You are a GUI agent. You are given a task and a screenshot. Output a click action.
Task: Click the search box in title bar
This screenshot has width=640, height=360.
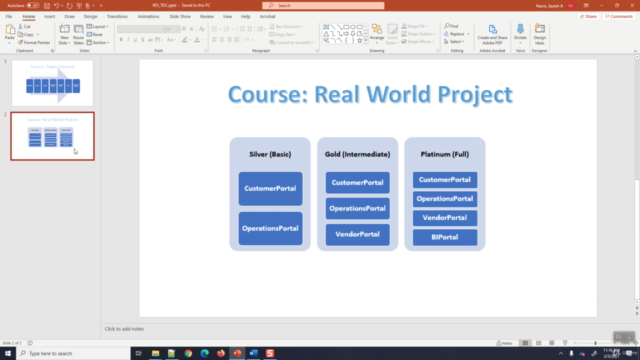point(323,6)
